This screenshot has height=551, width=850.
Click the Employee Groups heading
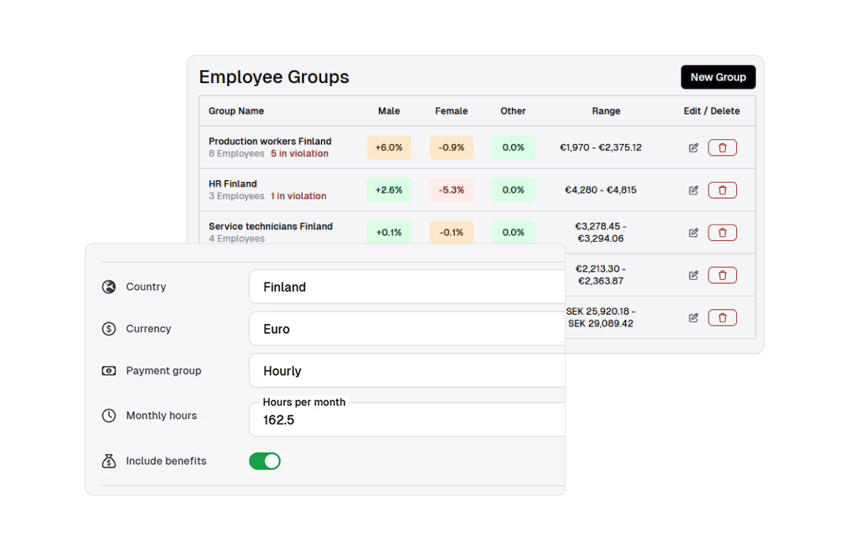[274, 77]
